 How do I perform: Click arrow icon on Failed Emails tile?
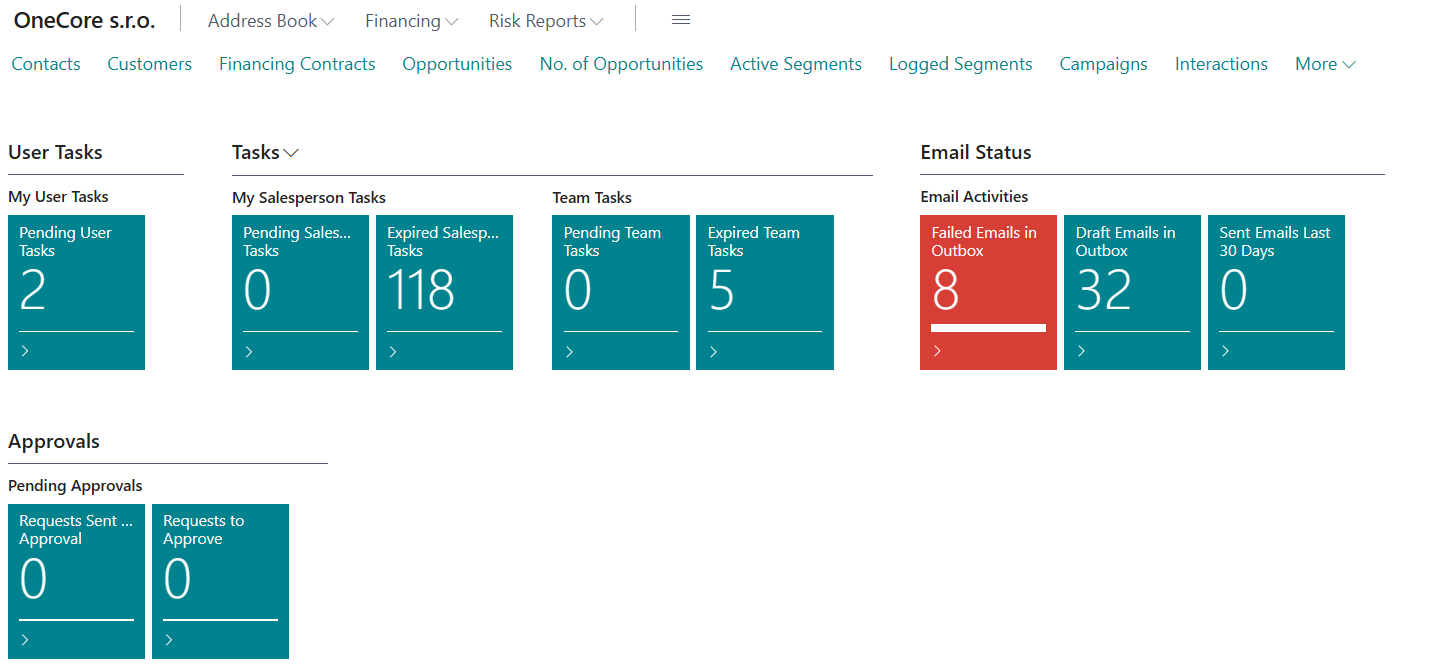pyautogui.click(x=937, y=351)
